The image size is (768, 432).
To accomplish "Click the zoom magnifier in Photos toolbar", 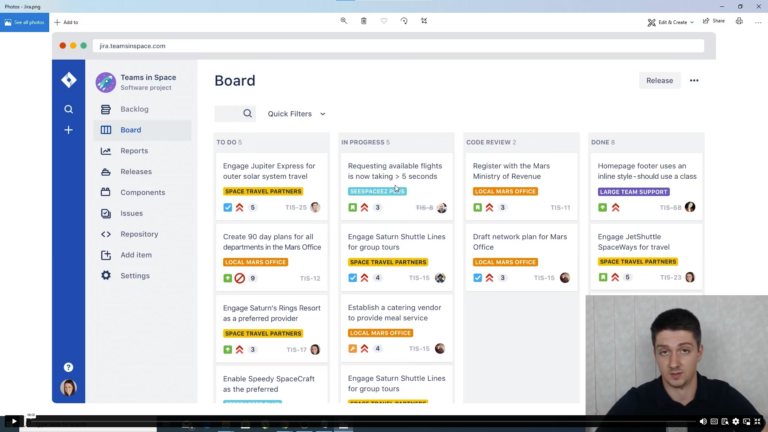I will [343, 21].
